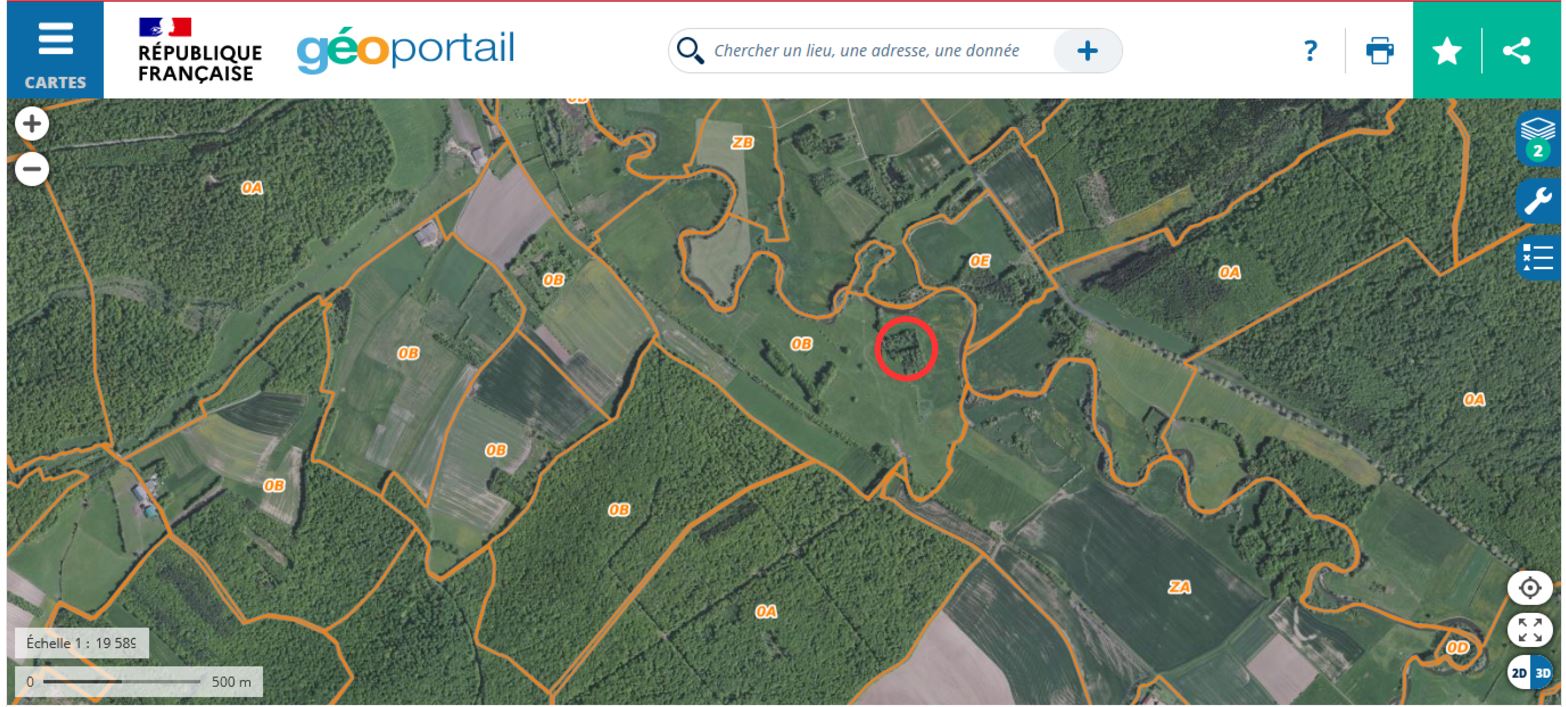The width and height of the screenshot is (1566, 707).
Task: Center map on my location
Action: [1530, 588]
